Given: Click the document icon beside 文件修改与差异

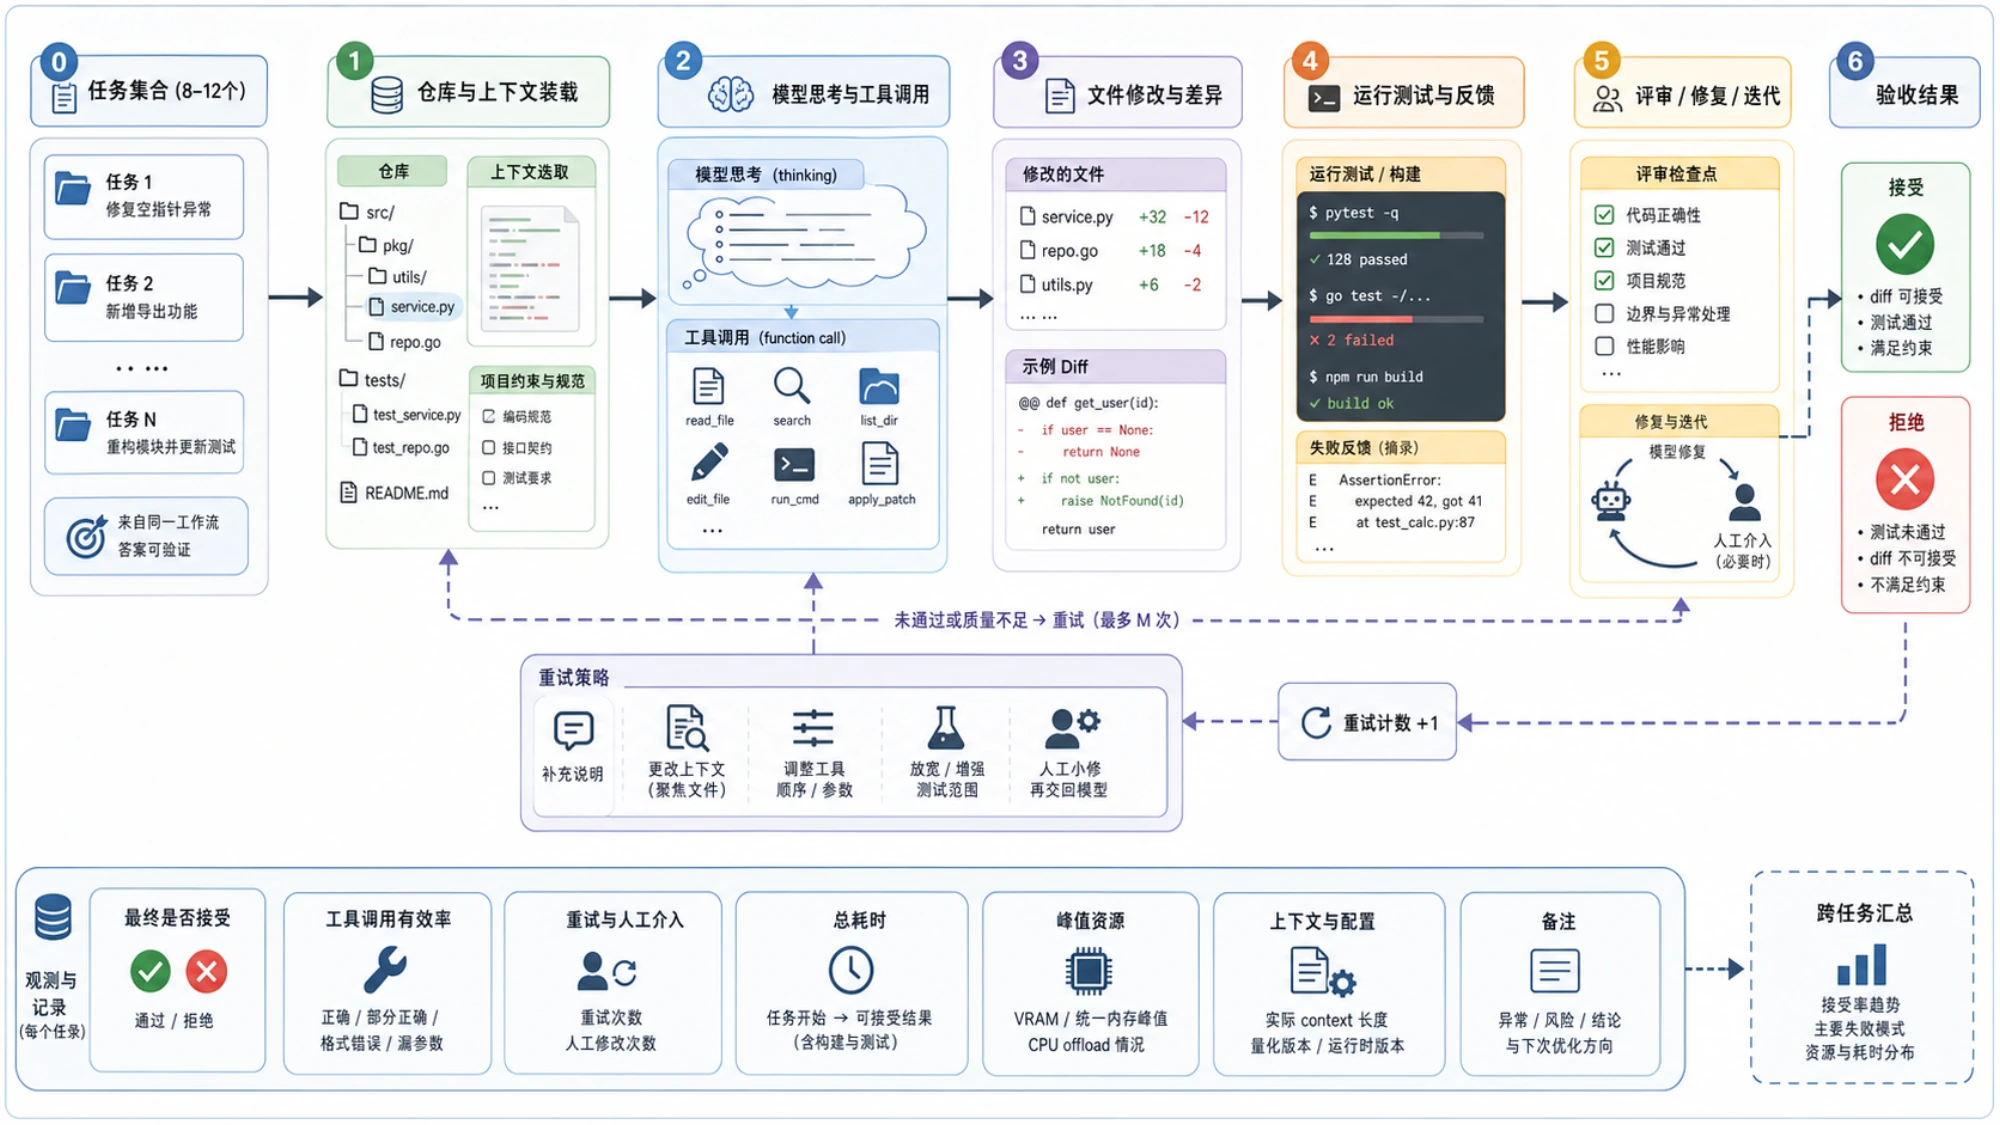Looking at the screenshot, I should (1059, 96).
